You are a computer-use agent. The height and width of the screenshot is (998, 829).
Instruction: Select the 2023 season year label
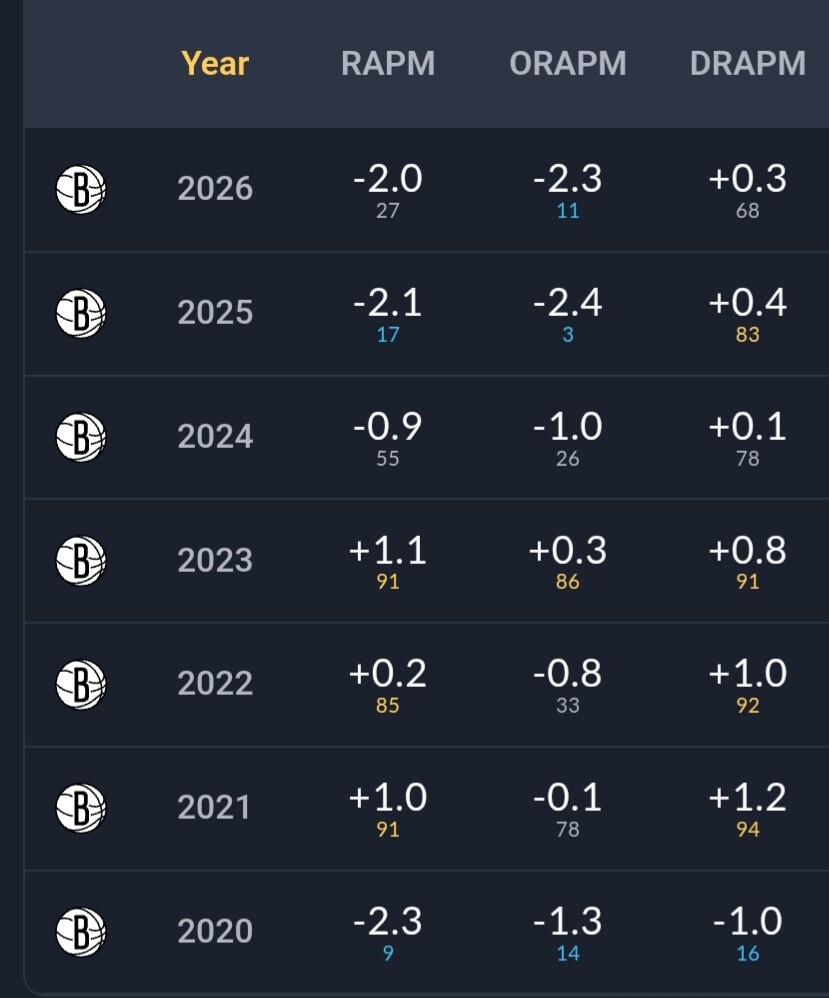(x=215, y=560)
